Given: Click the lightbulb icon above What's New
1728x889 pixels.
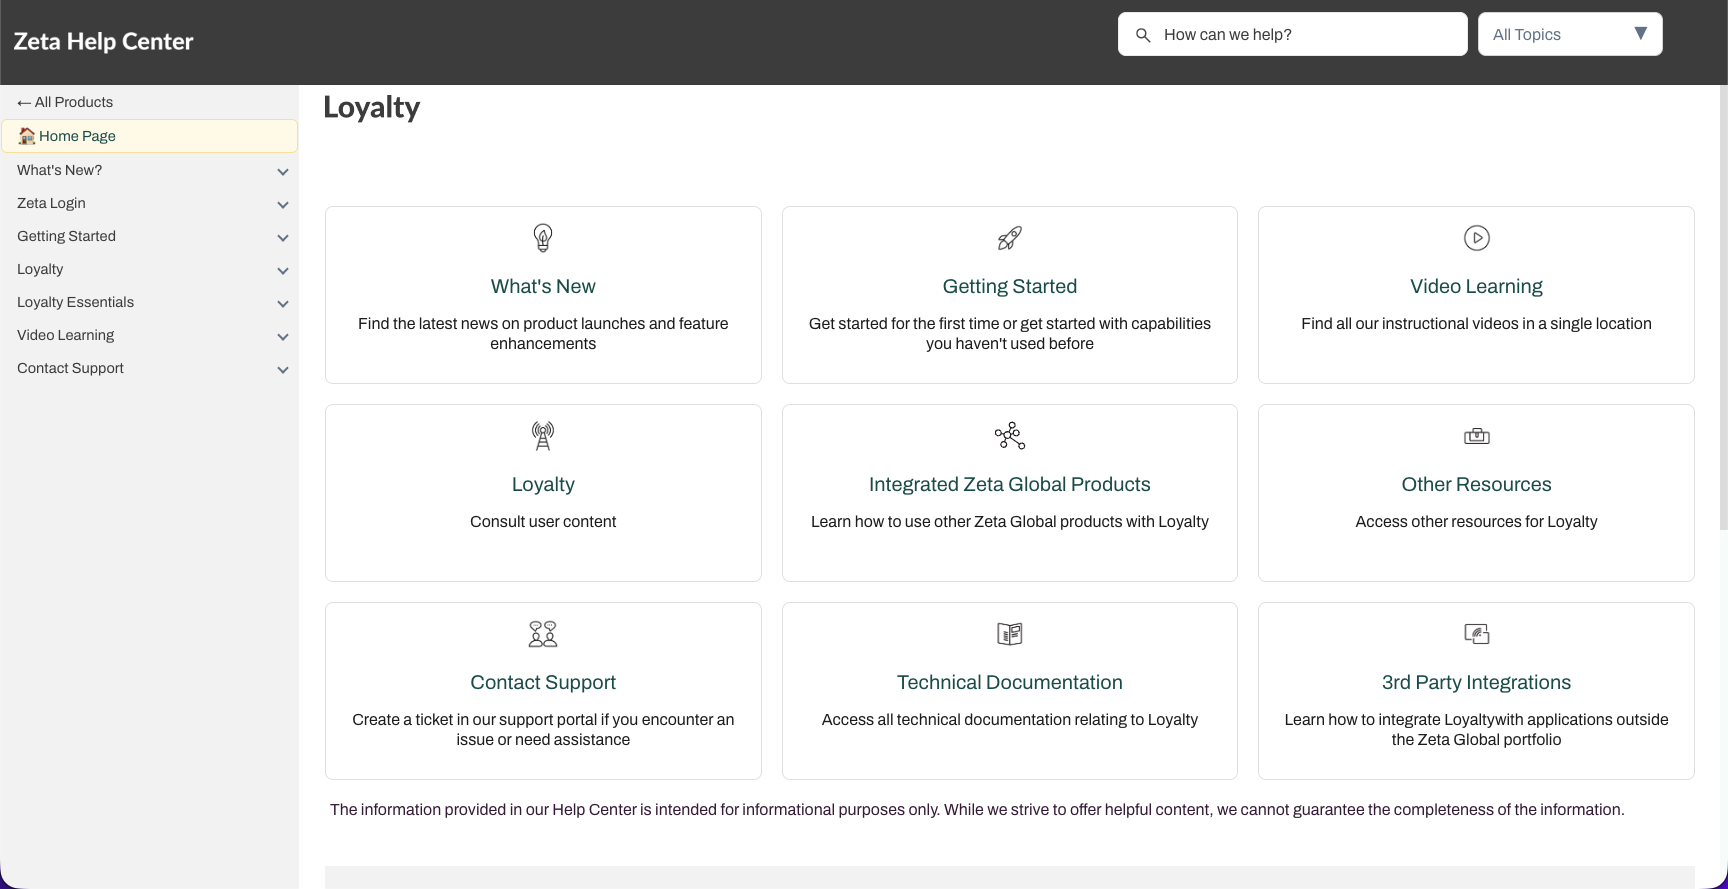Looking at the screenshot, I should 543,238.
